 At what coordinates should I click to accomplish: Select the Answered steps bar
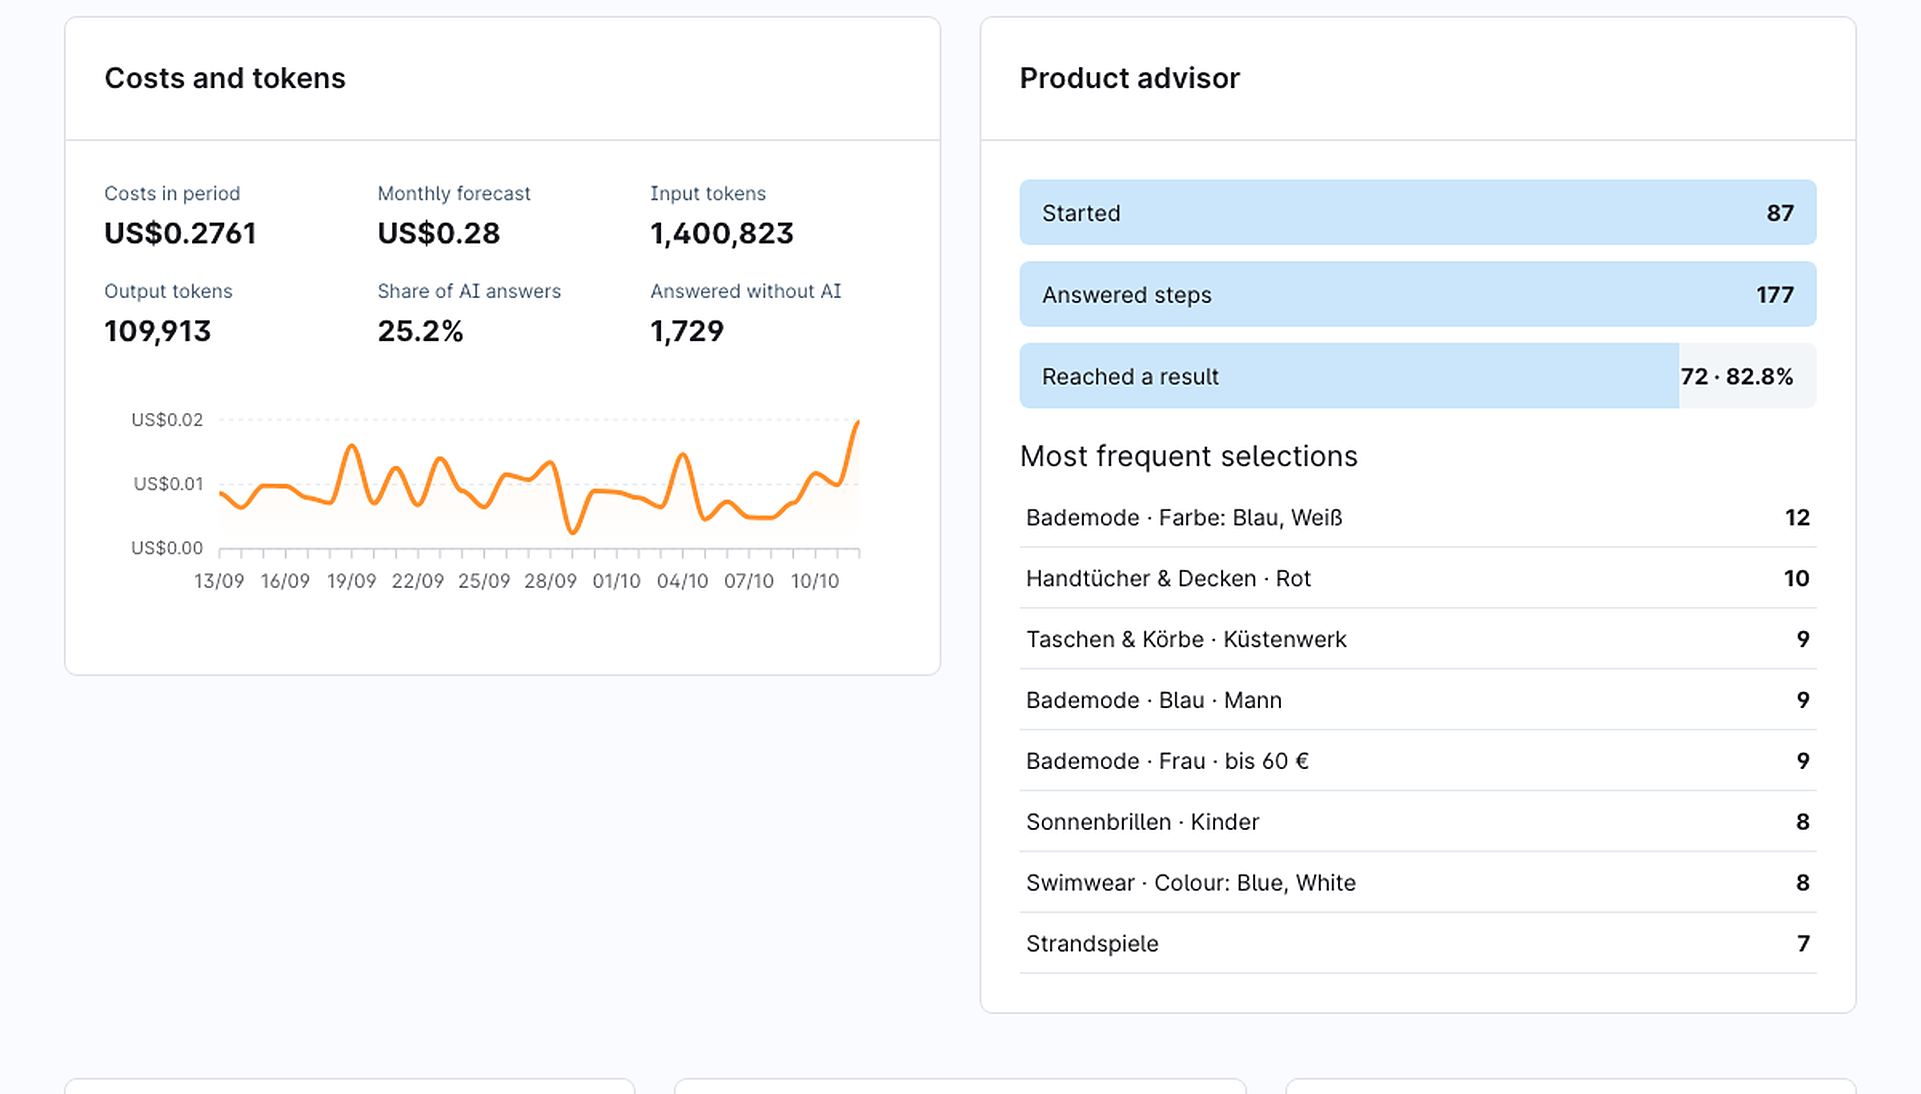click(1417, 294)
